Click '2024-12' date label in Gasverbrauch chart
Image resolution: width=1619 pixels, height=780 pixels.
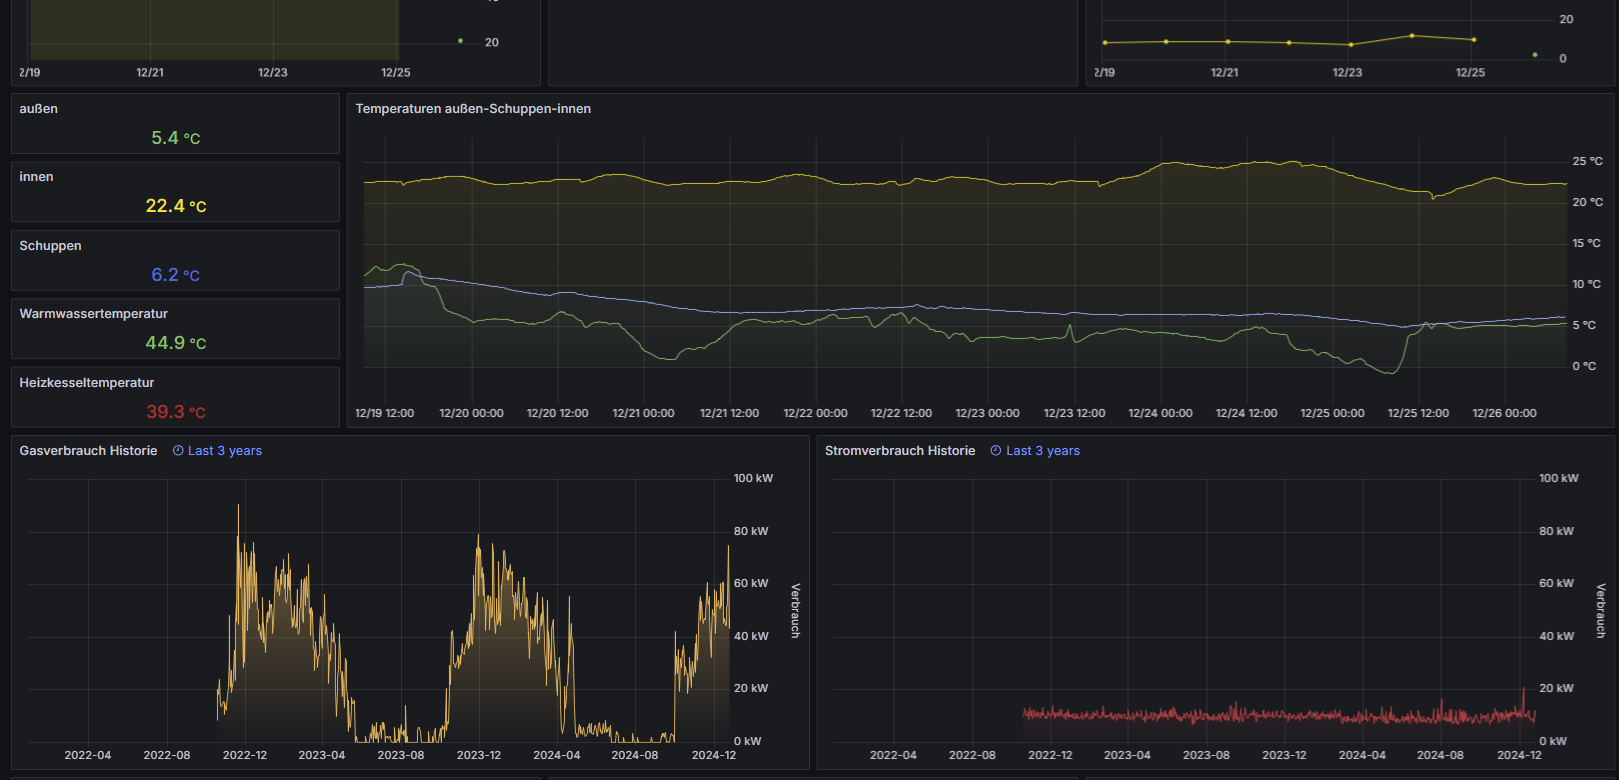tap(714, 755)
